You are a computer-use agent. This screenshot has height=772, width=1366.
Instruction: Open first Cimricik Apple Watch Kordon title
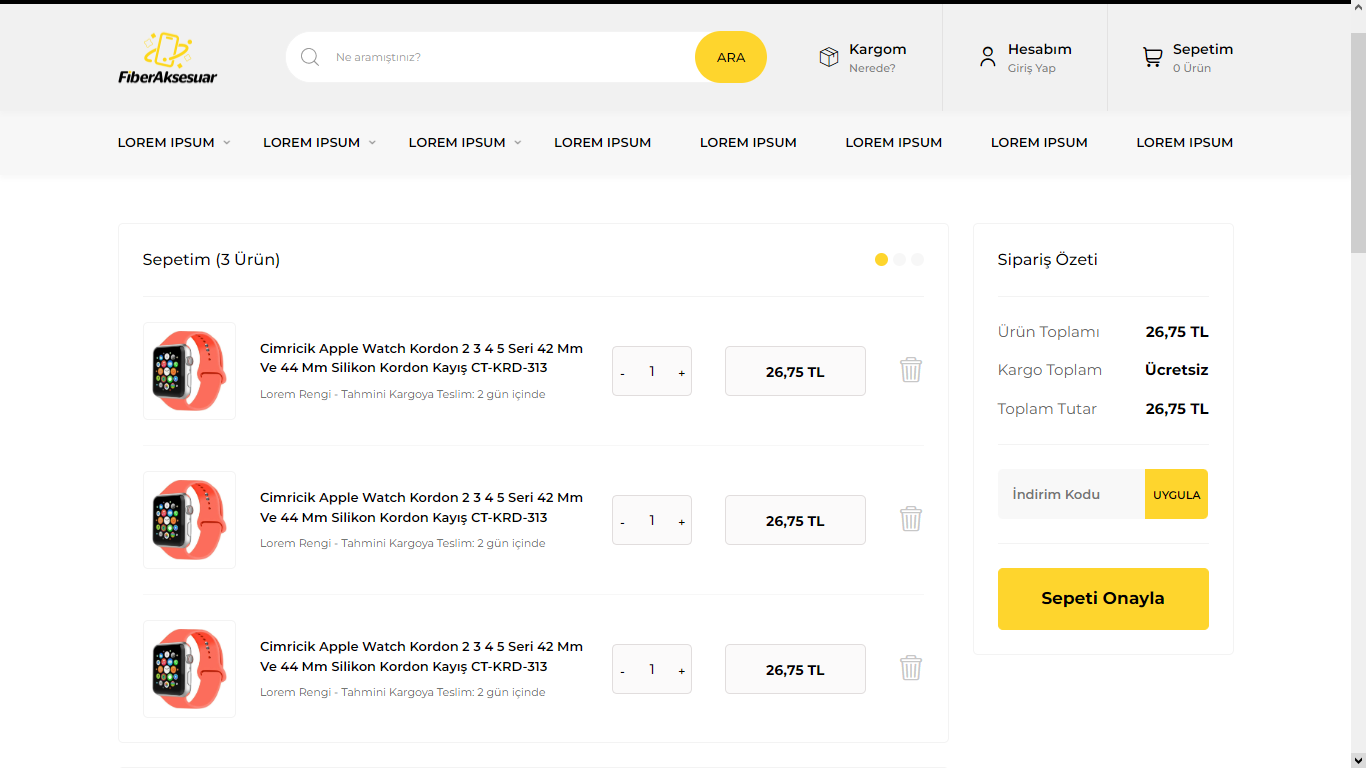[421, 358]
